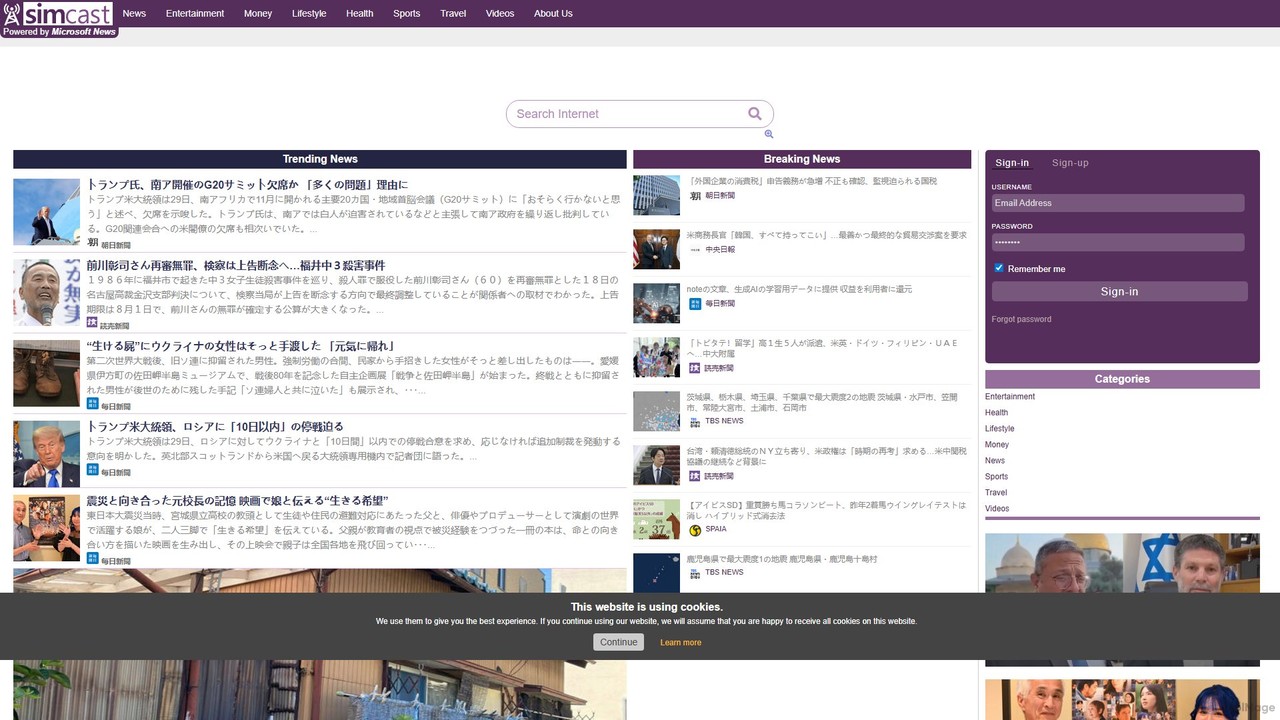The height and width of the screenshot is (720, 1280).
Task: Open the Money link under Categories
Action: 997,445
